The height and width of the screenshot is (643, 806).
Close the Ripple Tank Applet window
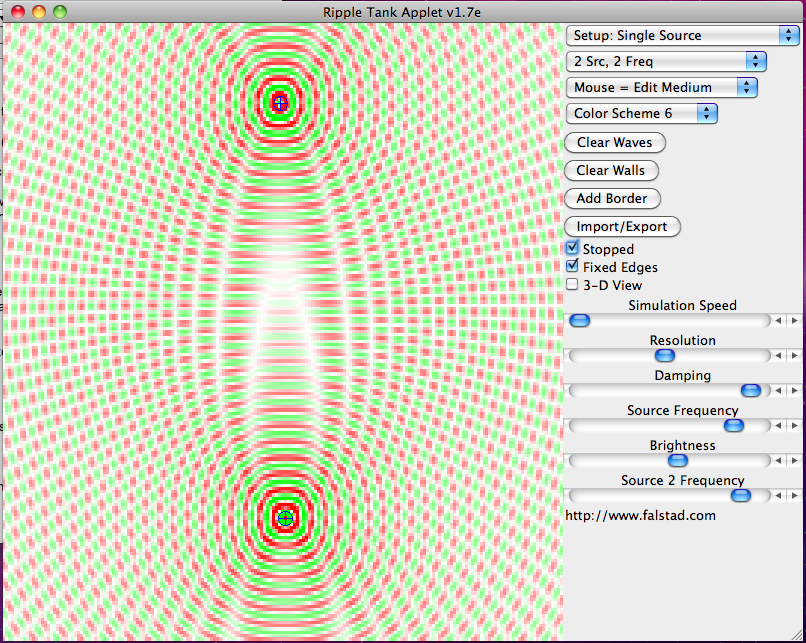coord(18,11)
